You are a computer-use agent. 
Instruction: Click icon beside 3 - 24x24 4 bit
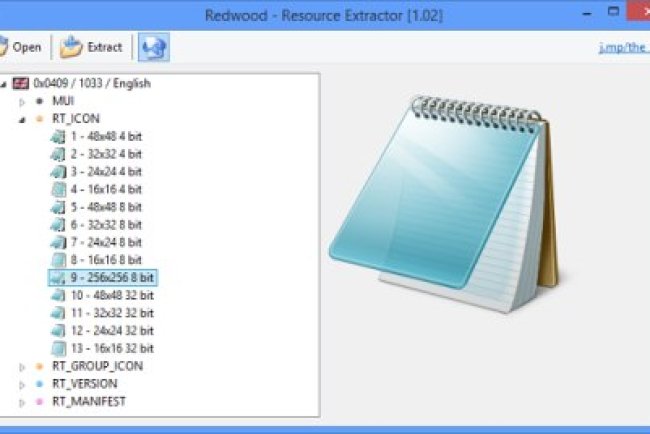pyautogui.click(x=58, y=172)
